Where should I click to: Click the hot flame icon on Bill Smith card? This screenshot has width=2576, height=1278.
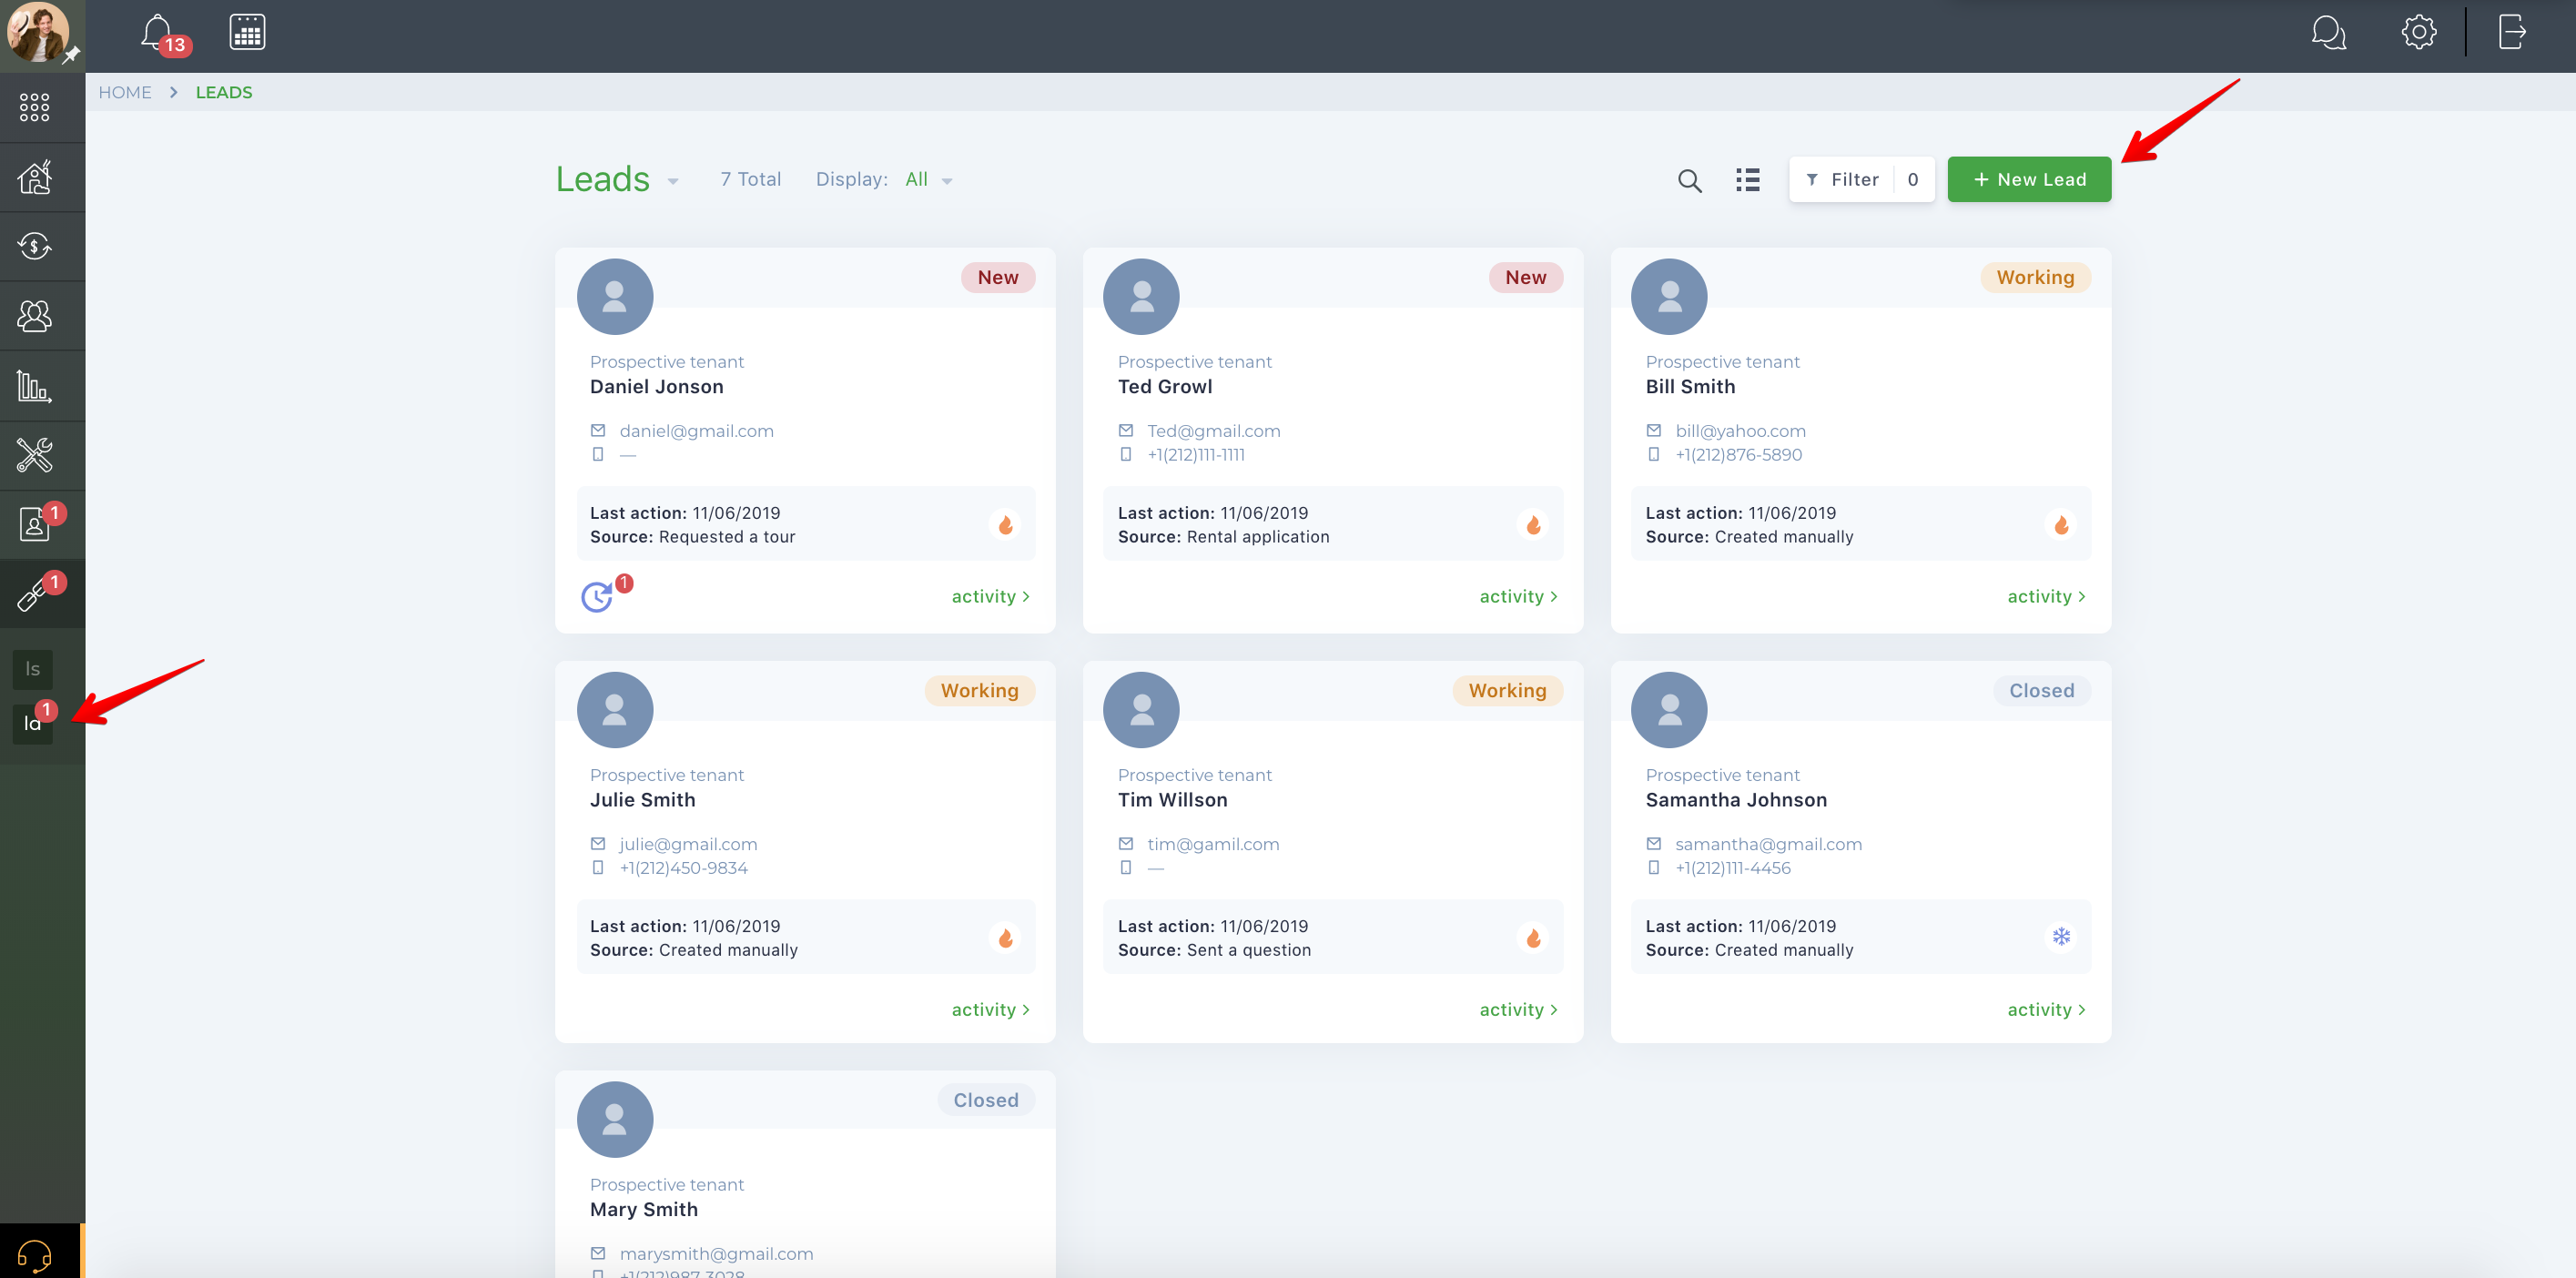(2061, 525)
